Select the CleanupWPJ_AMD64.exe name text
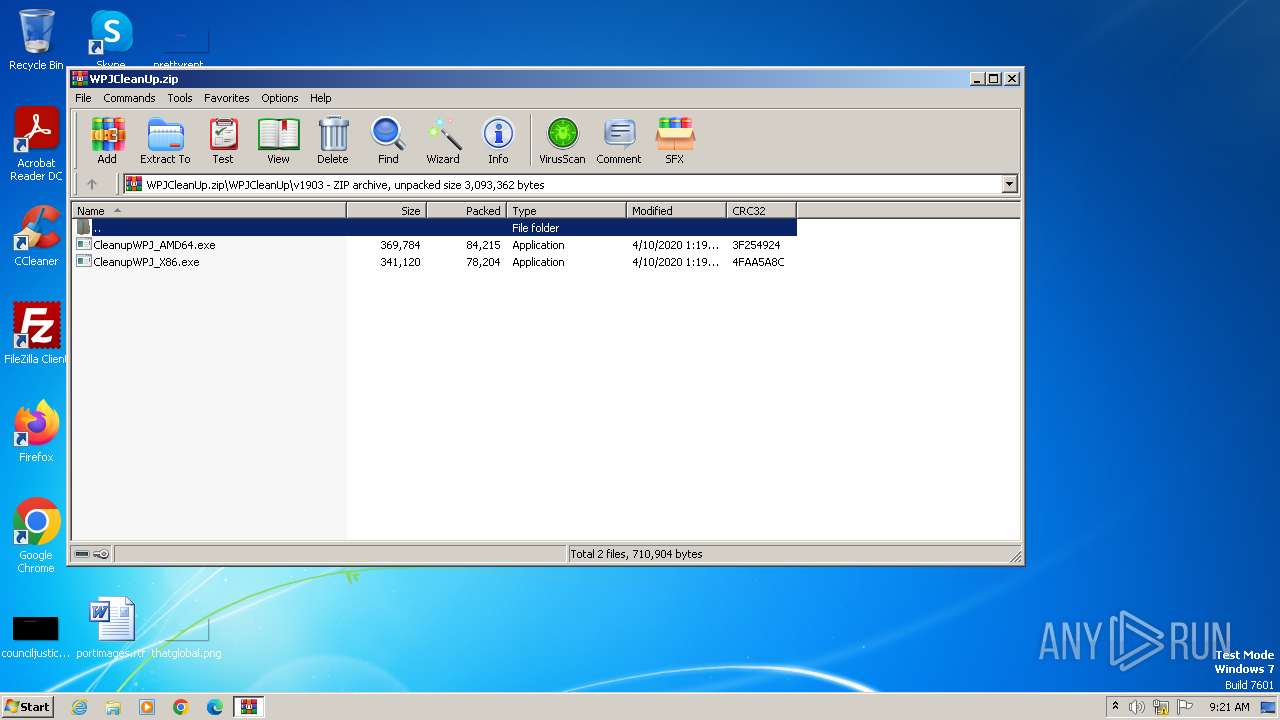Screen dimensions: 1280x720 point(154,245)
